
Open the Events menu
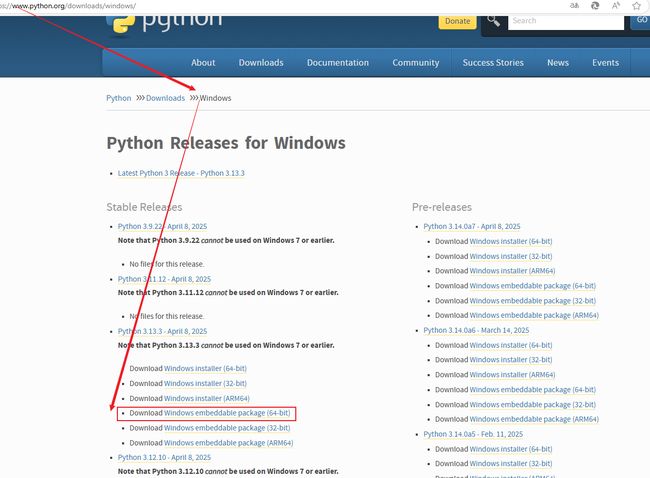pos(606,63)
